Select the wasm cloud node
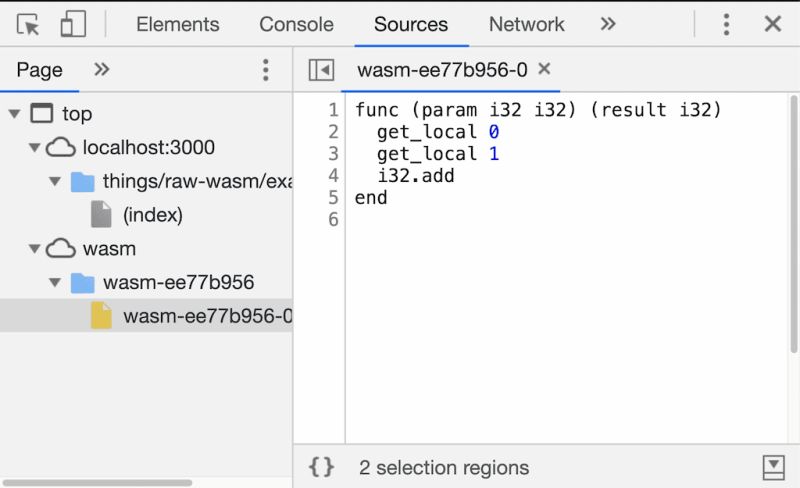The height and width of the screenshot is (488, 800). [x=109, y=249]
